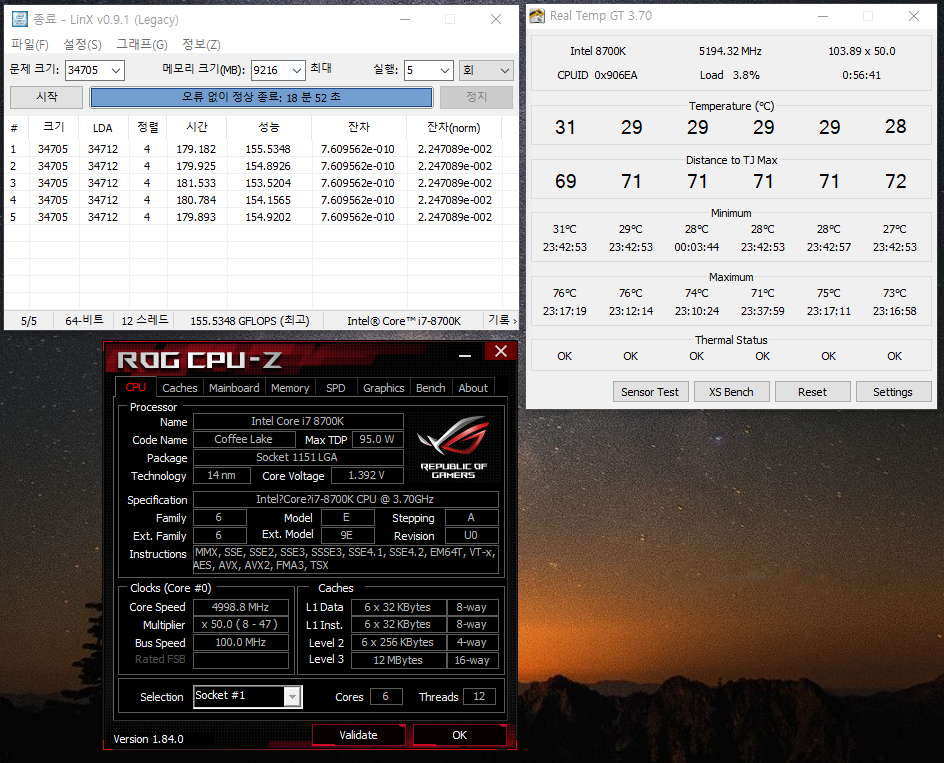Viewport: 944px width, 763px height.
Task: Select the CPU tab in CPU-Z
Action: pyautogui.click(x=135, y=387)
